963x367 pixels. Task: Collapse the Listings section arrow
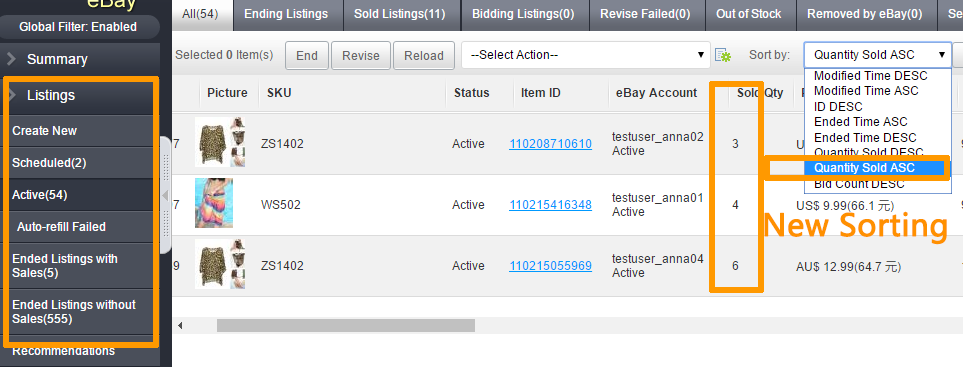(x=12, y=95)
